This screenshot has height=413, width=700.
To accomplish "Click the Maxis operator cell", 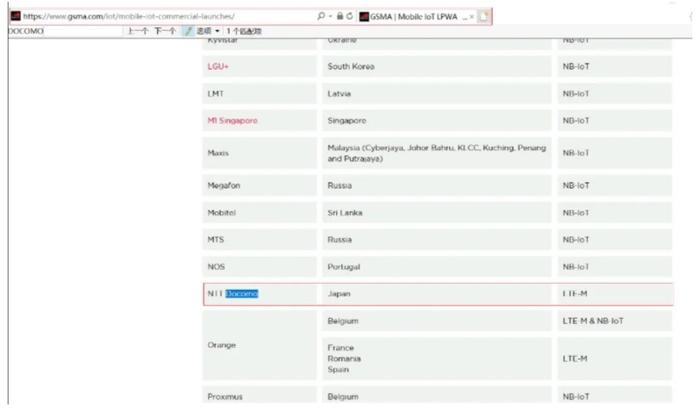I will pos(259,153).
